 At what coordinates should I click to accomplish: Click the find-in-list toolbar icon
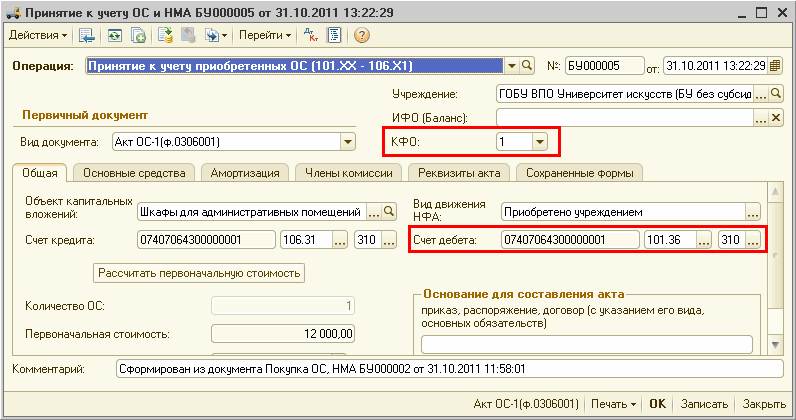[86, 35]
